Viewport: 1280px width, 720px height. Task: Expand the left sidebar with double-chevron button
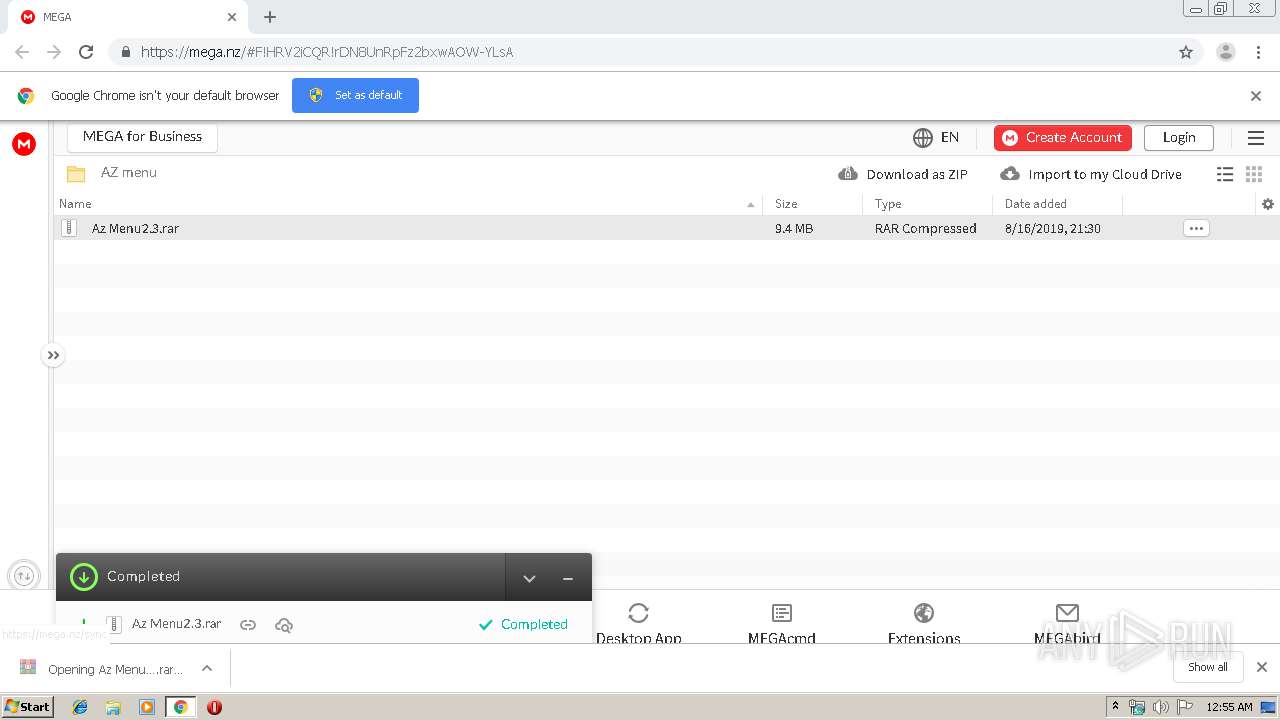pos(53,355)
